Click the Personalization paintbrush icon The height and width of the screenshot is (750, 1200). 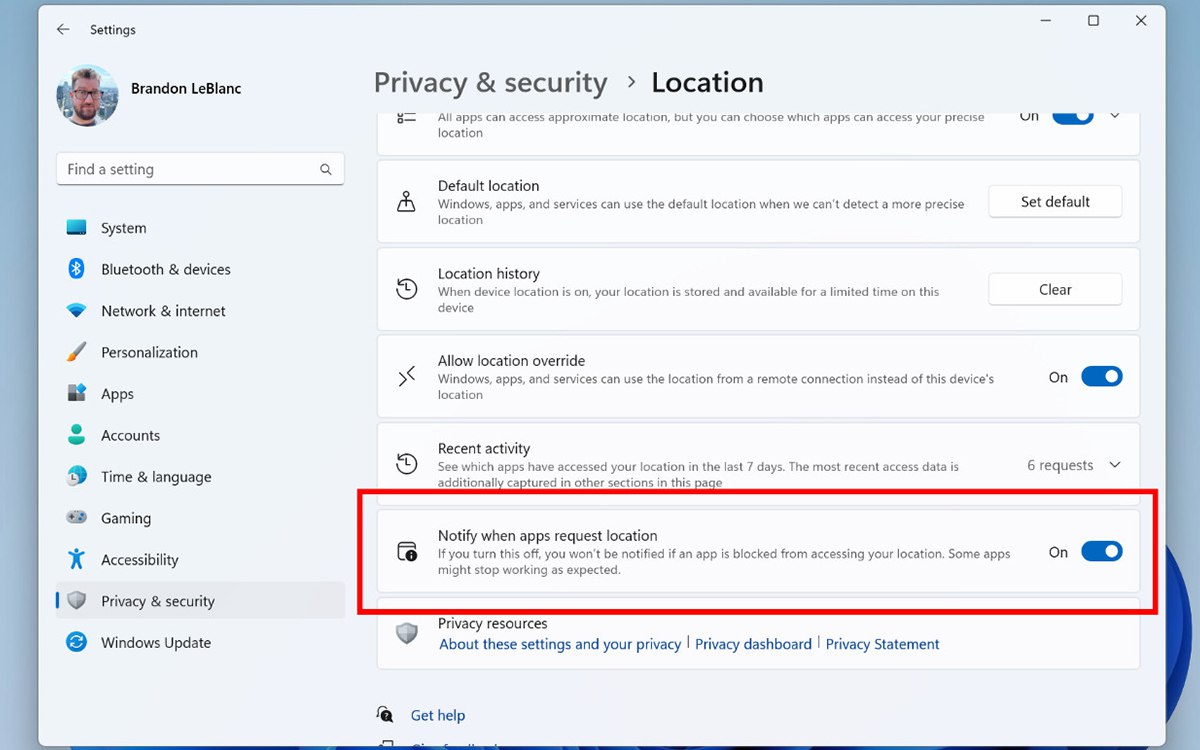pyautogui.click(x=76, y=352)
